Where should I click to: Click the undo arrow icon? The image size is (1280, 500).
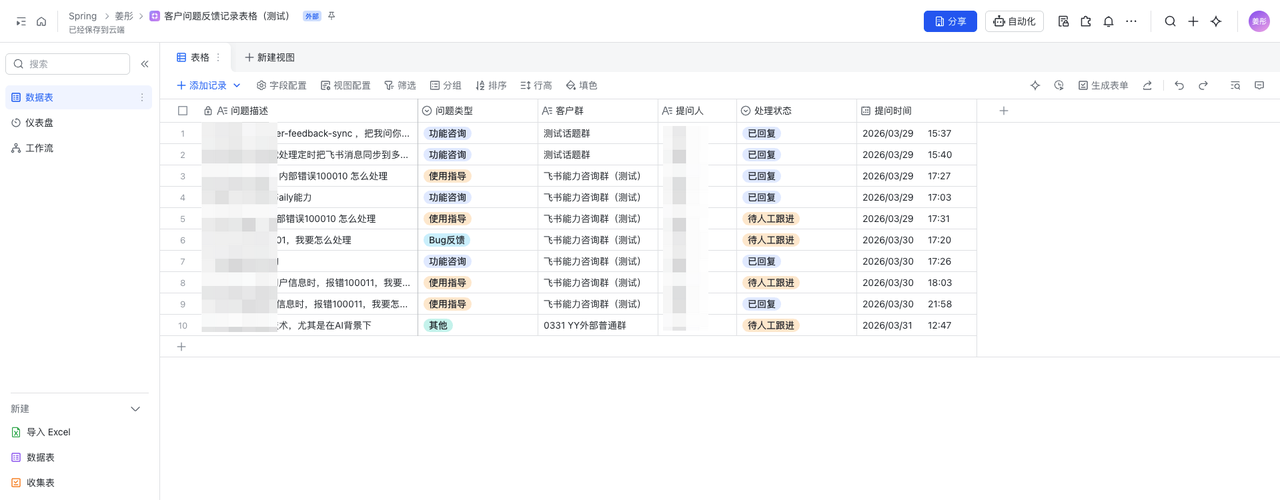(1179, 86)
